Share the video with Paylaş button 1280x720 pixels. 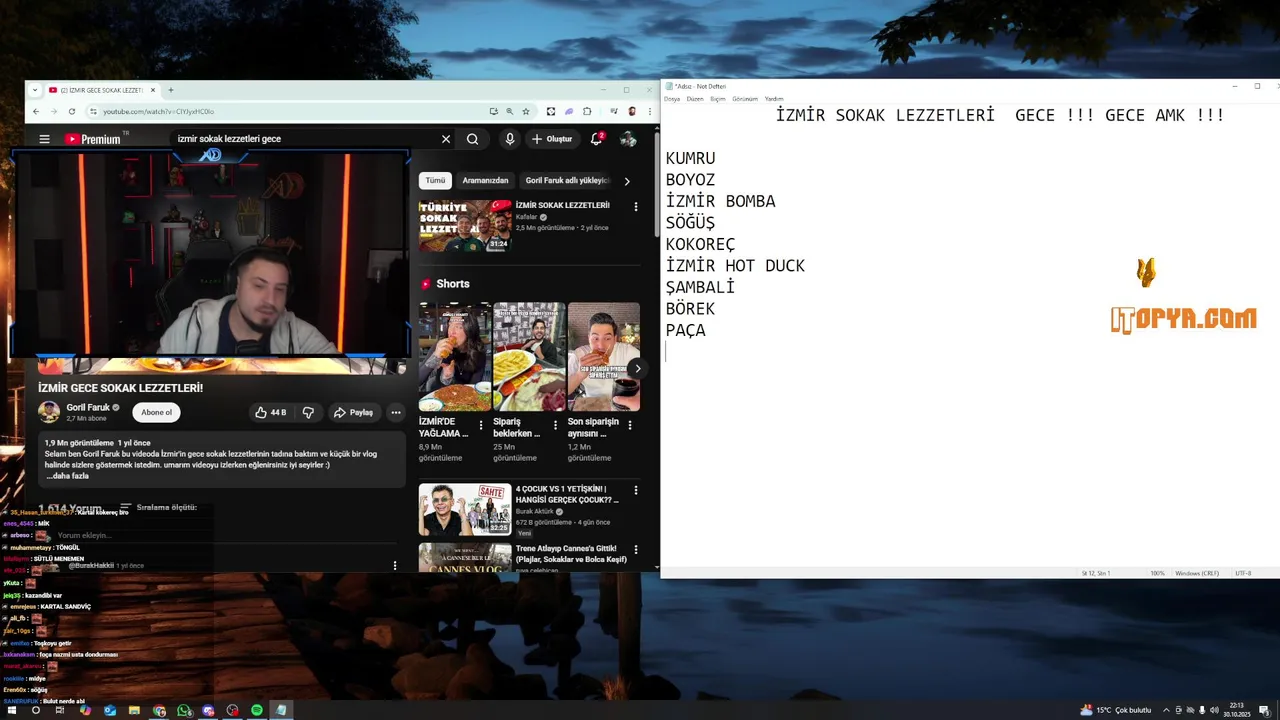353,412
